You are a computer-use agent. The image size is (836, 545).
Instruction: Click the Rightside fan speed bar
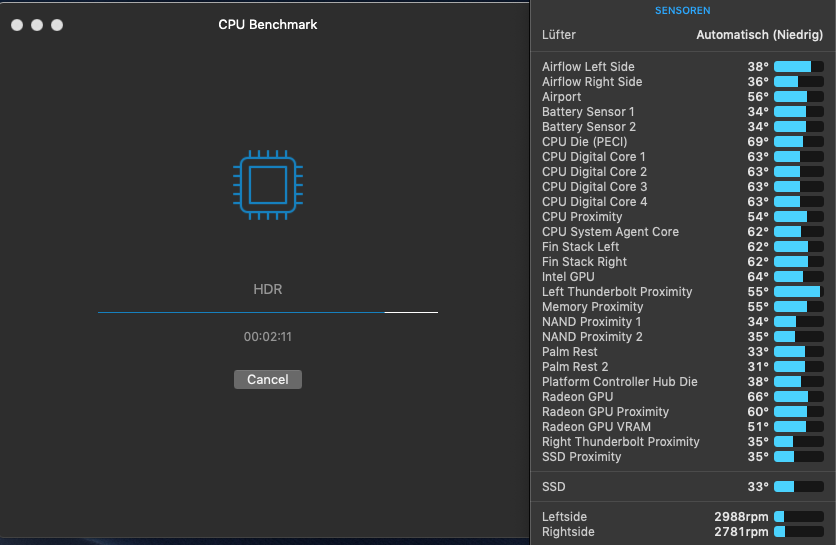click(x=797, y=532)
